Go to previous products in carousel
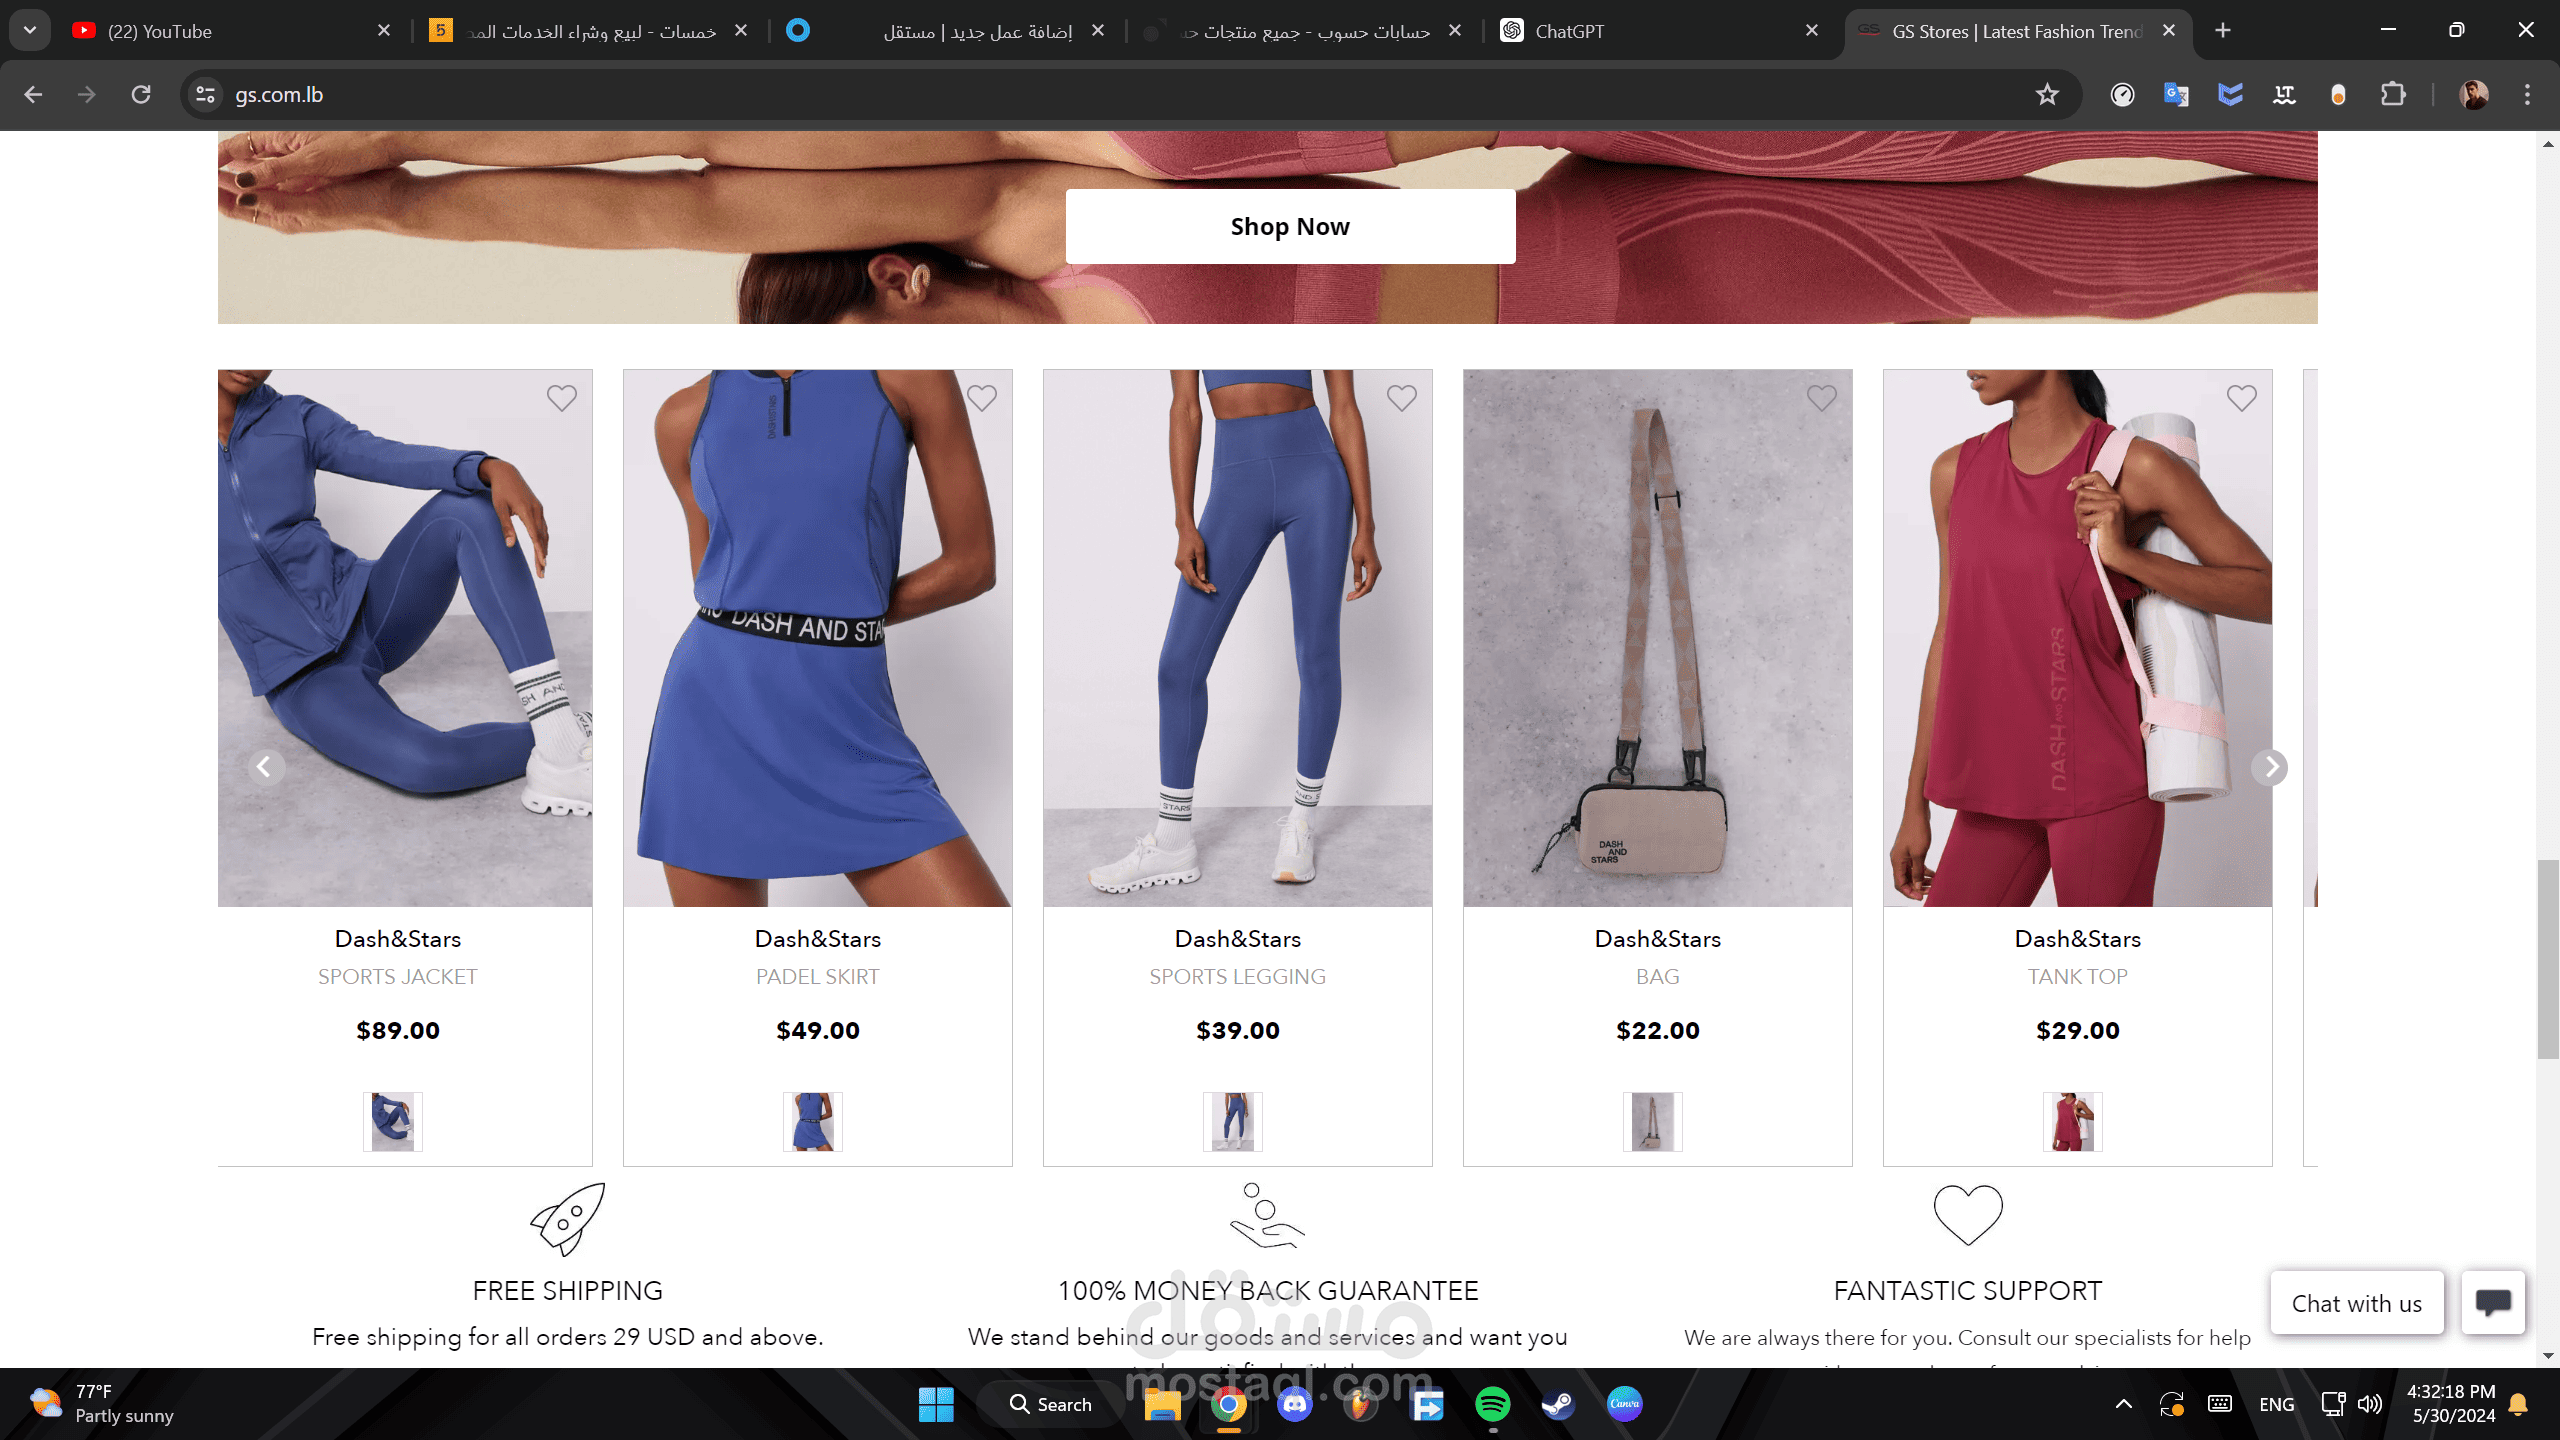 click(265, 767)
